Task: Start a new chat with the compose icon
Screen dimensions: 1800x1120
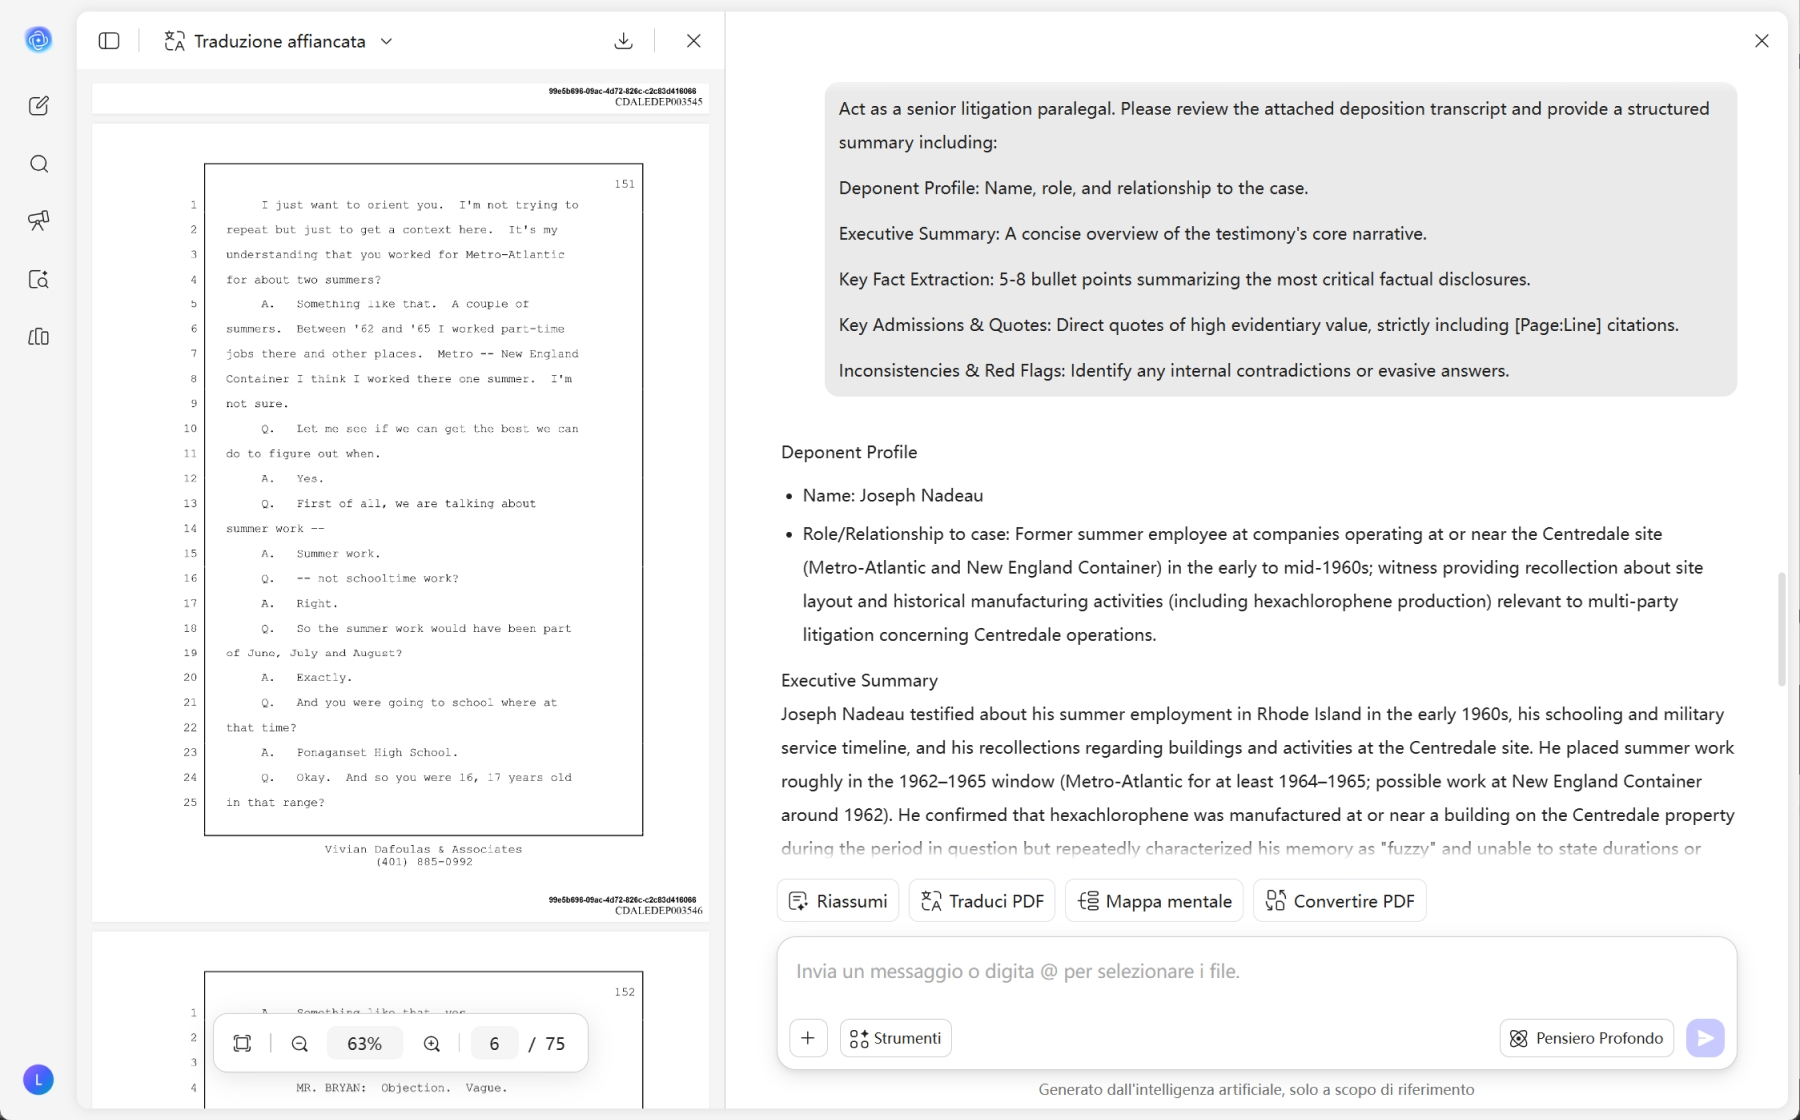Action: pos(38,106)
